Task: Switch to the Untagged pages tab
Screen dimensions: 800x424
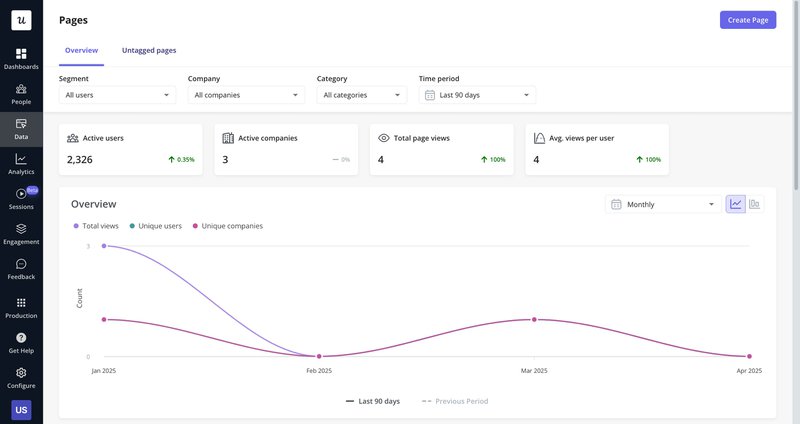Action: pos(149,50)
